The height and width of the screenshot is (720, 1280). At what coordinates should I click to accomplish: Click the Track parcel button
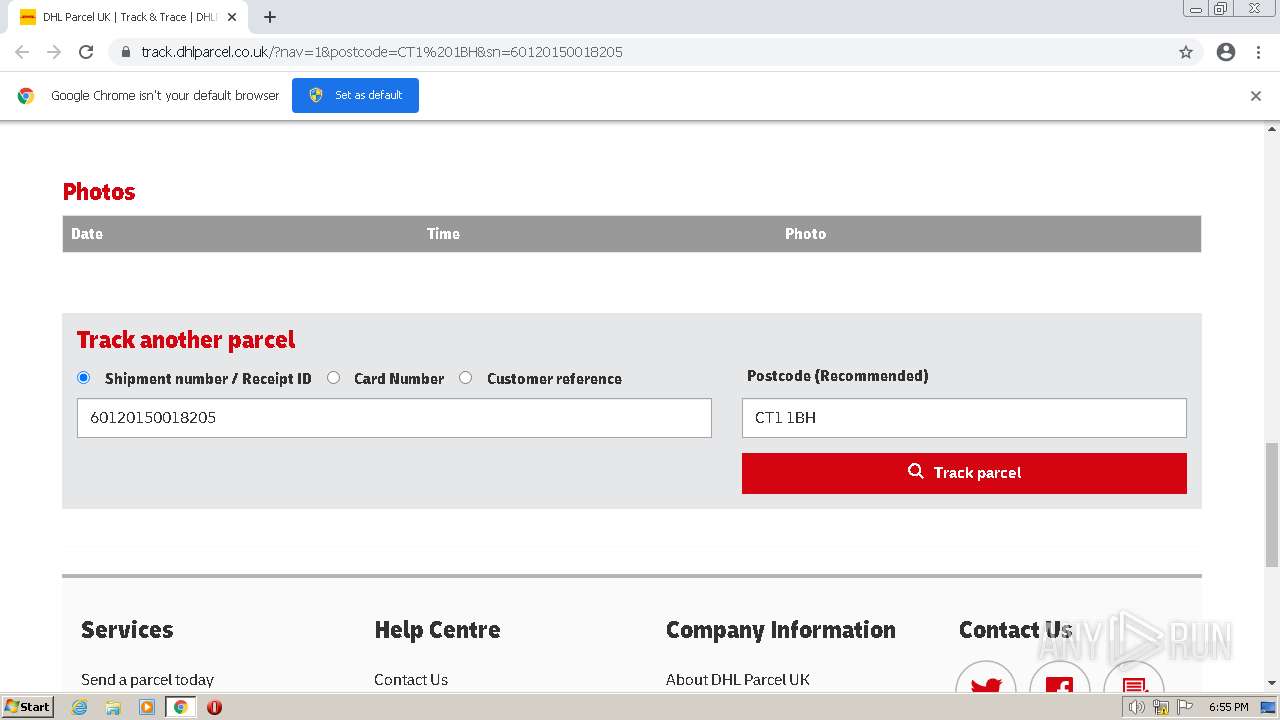(964, 473)
